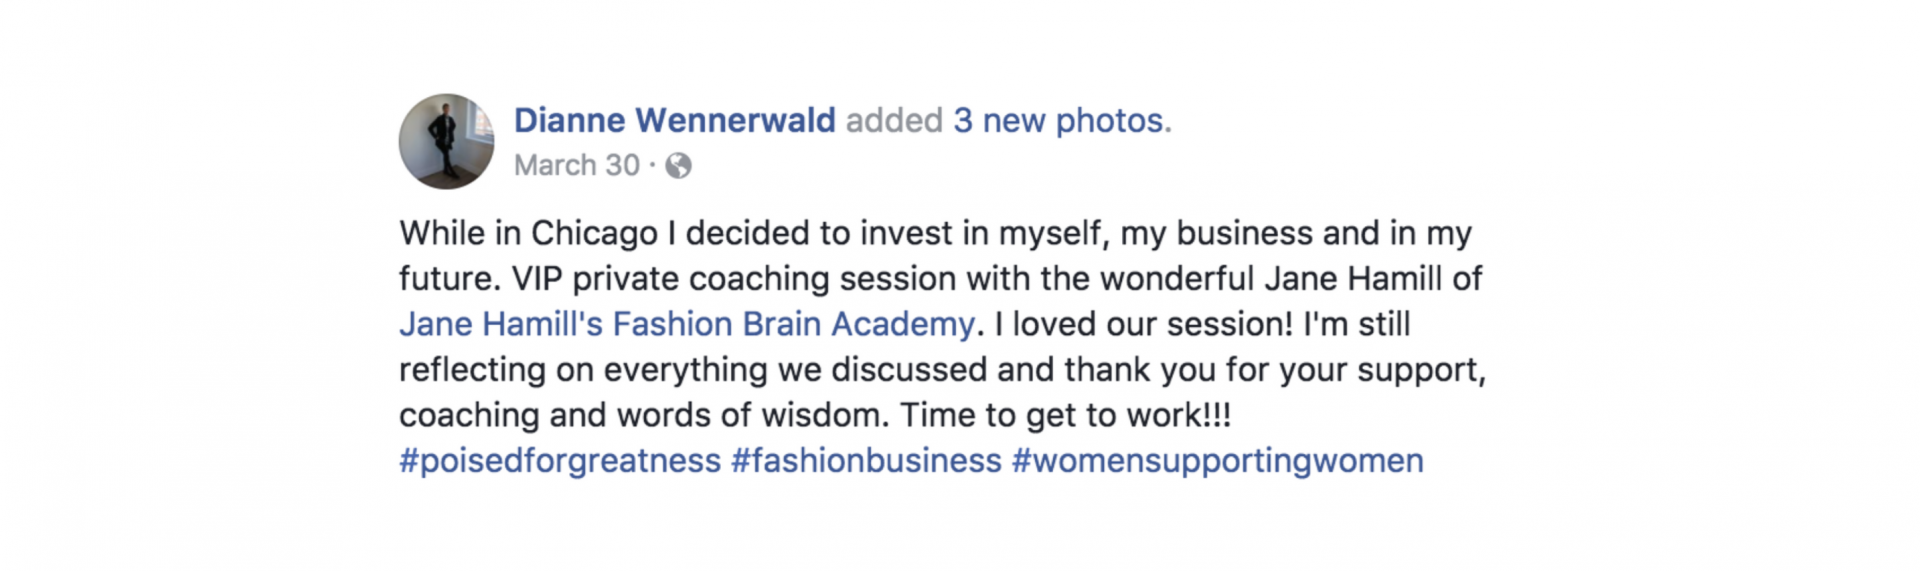The width and height of the screenshot is (1920, 571).
Task: Click the word "added" in post header
Action: [894, 121]
